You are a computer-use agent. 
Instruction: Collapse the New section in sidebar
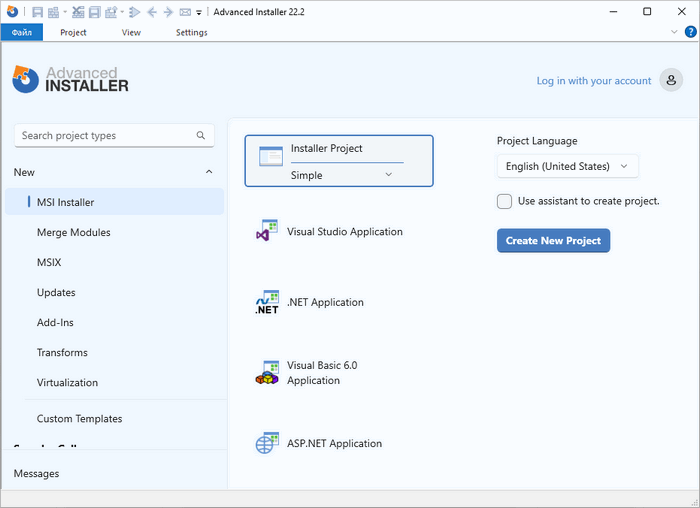pos(209,172)
